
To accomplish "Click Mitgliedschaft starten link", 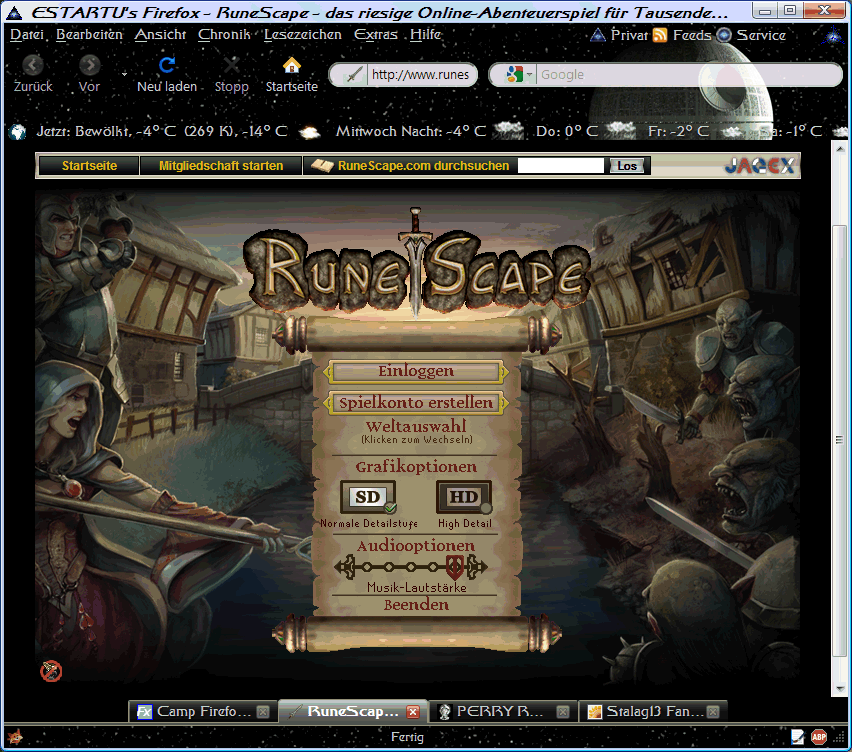I will (221, 166).
